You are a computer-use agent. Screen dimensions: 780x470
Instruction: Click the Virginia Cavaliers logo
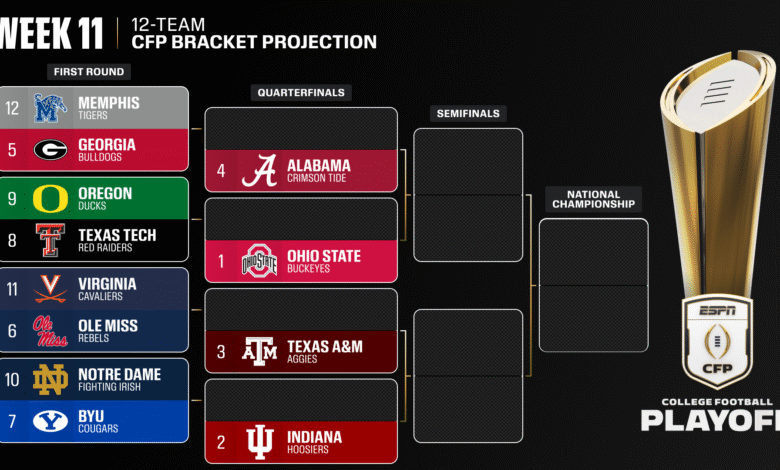click(50, 289)
